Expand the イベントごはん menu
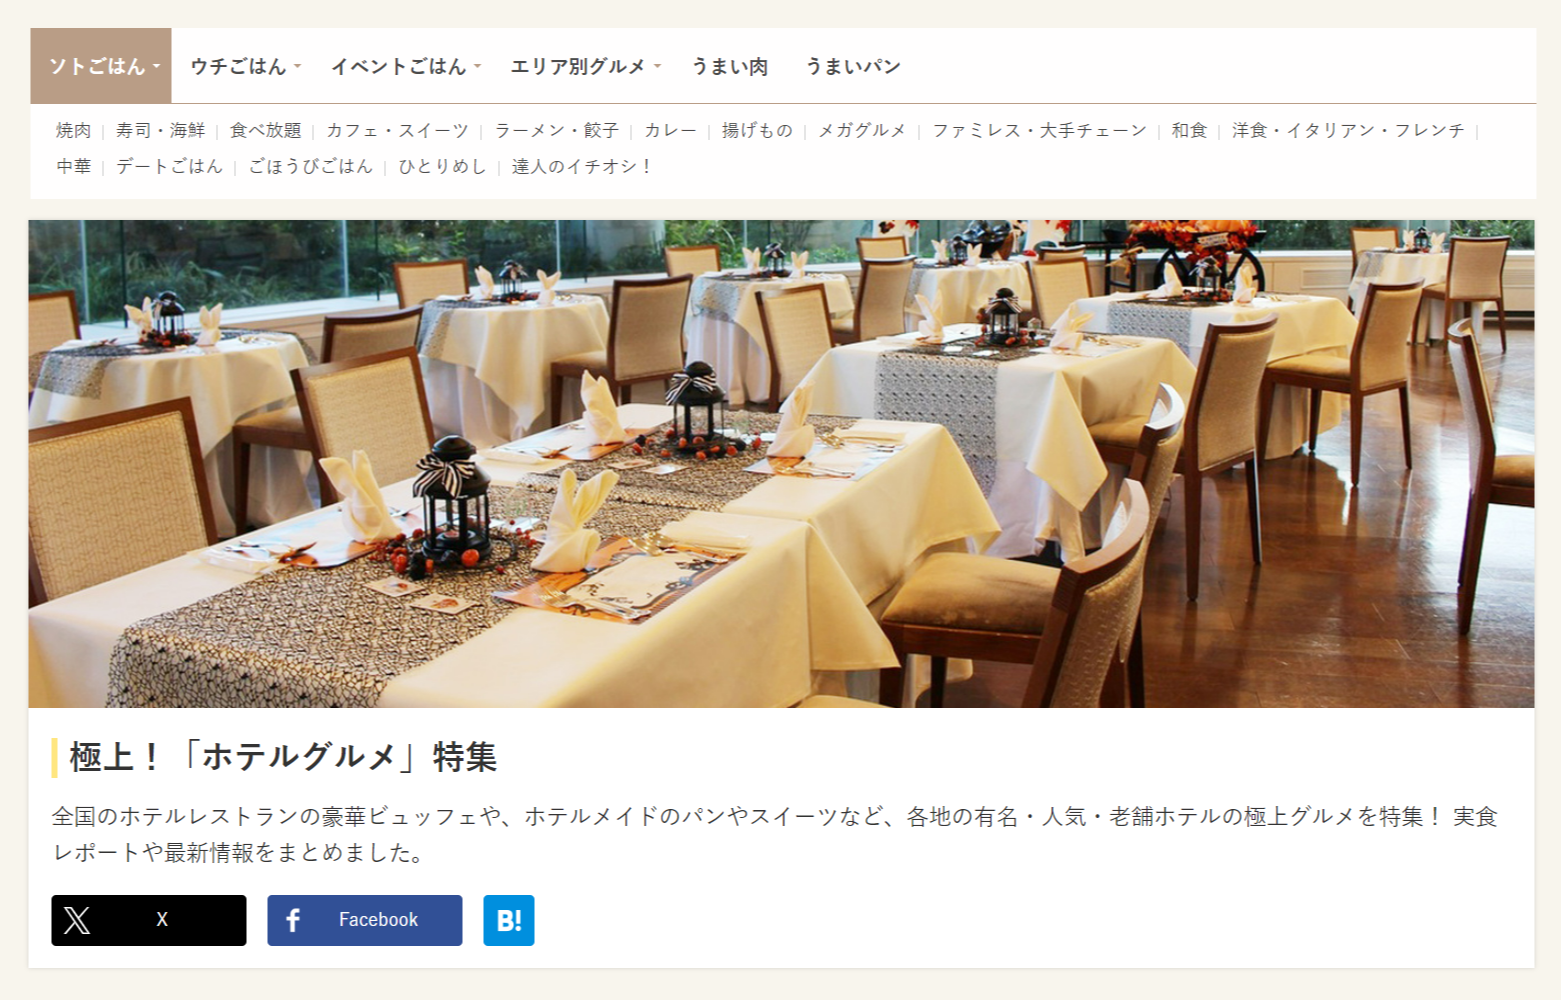Screen dimensions: 1561x1000 [x=406, y=66]
